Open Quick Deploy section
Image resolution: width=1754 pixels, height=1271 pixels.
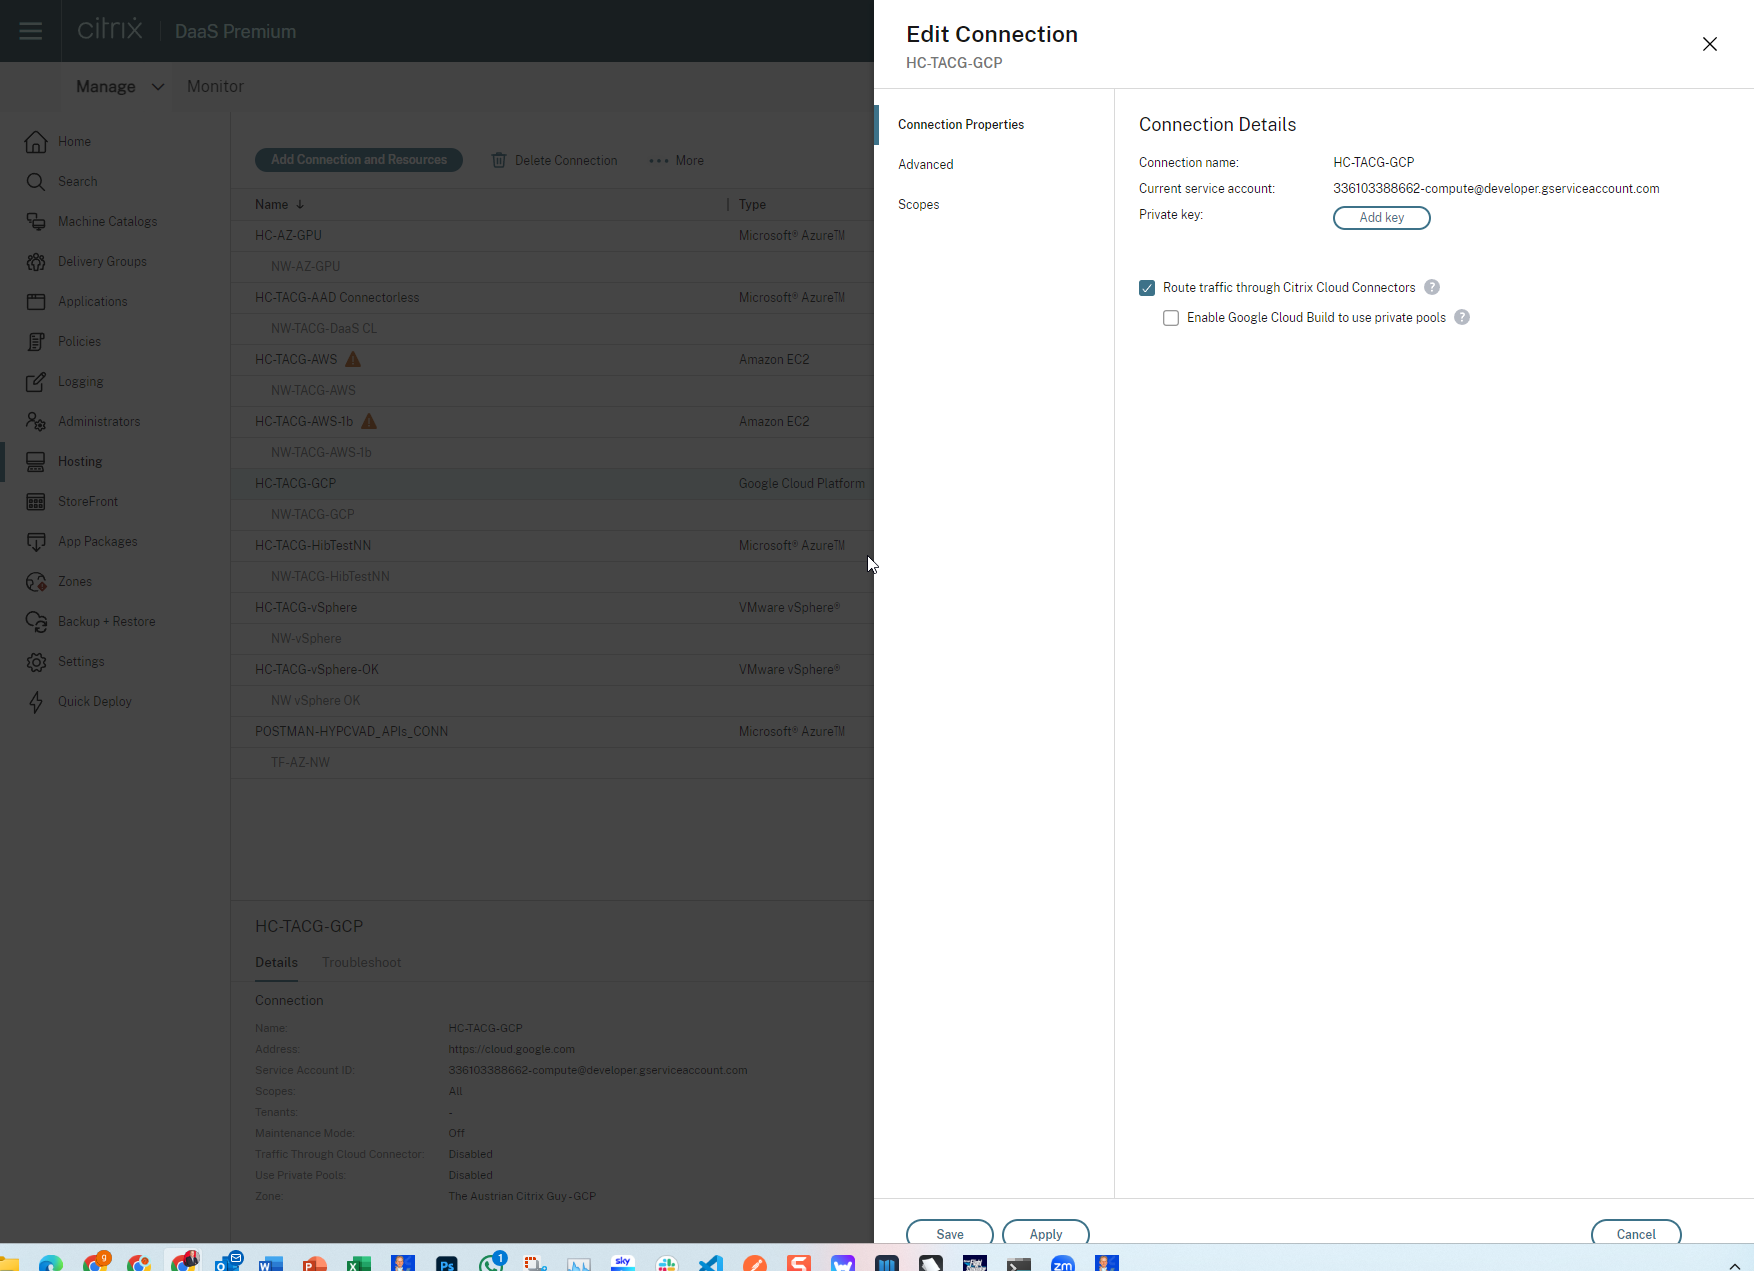point(94,701)
